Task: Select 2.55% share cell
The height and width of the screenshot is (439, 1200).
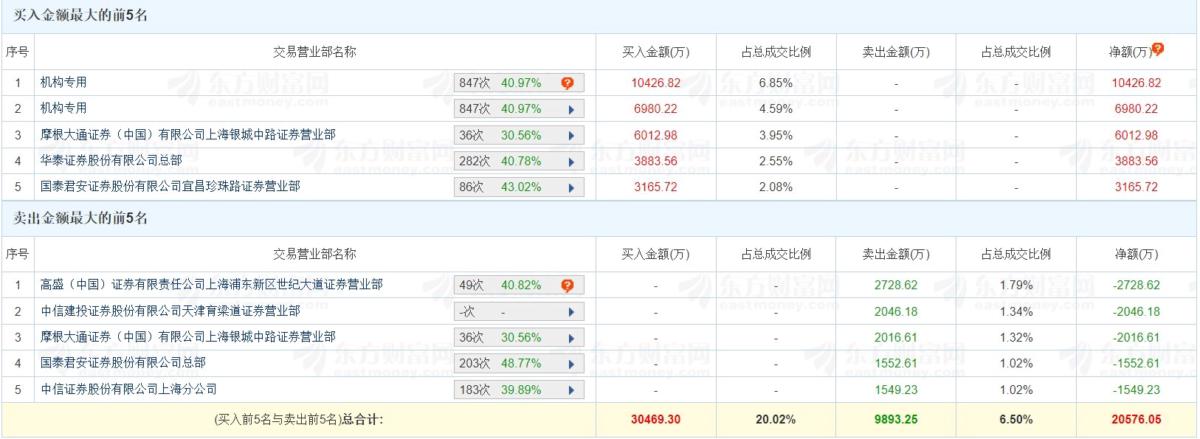Action: point(776,160)
